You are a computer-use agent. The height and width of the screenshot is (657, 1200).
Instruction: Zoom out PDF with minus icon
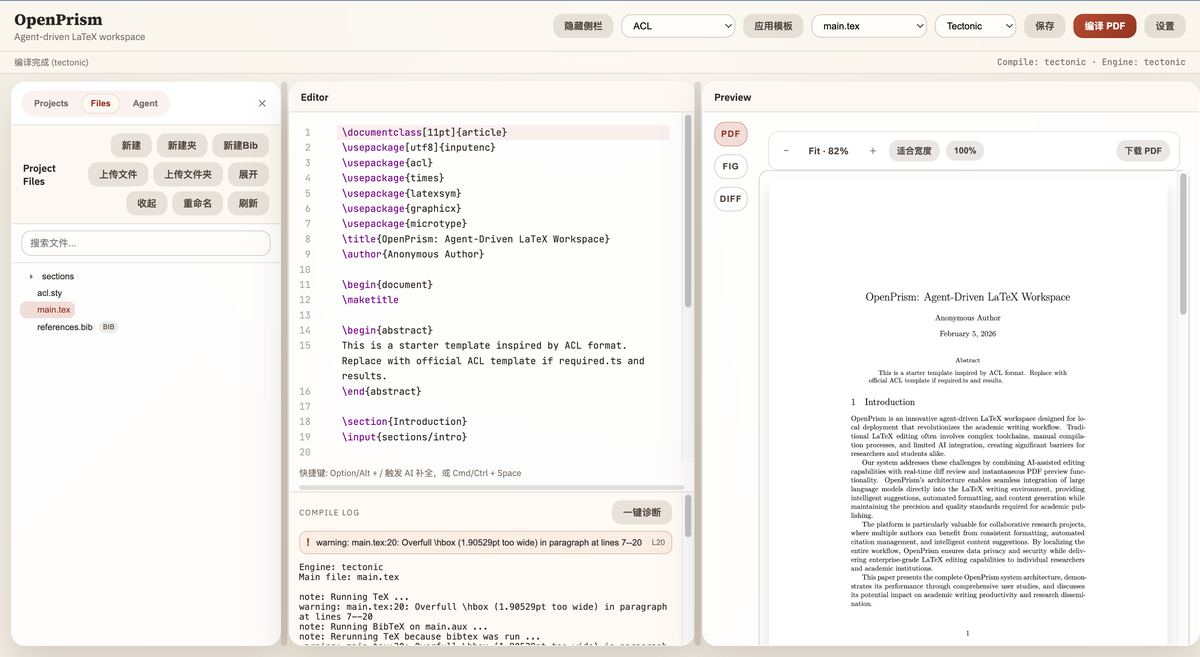(786, 151)
